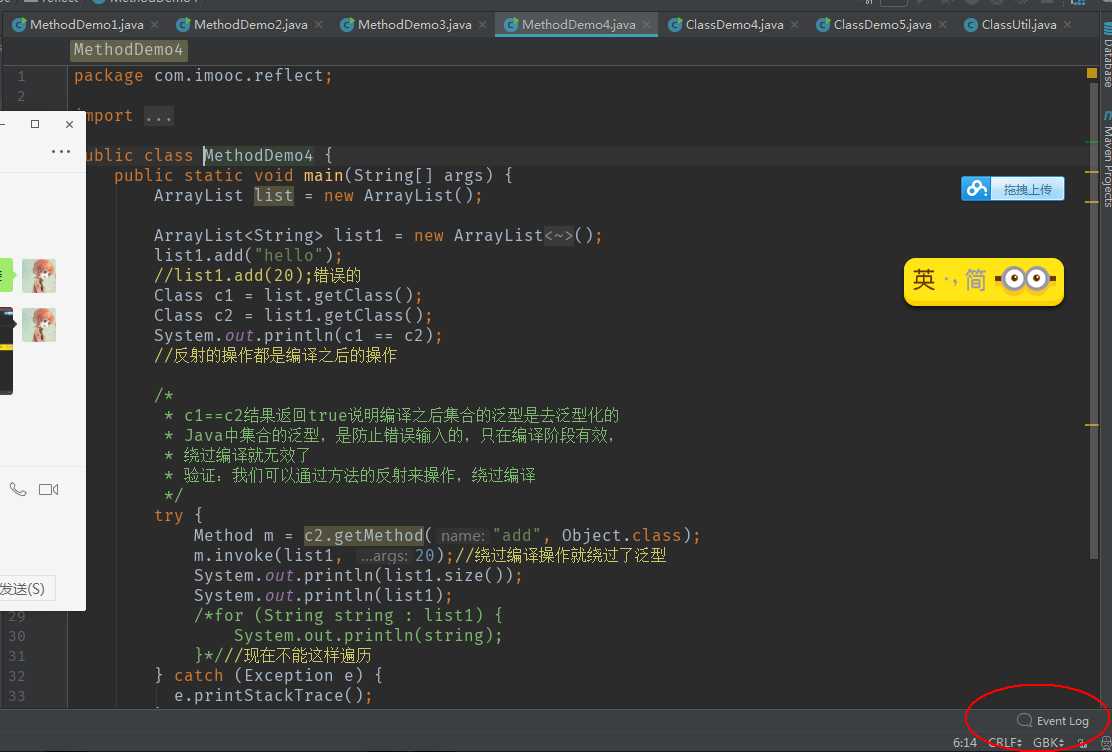1112x752 pixels.
Task: Click the name: parameter hint
Action: point(463,536)
